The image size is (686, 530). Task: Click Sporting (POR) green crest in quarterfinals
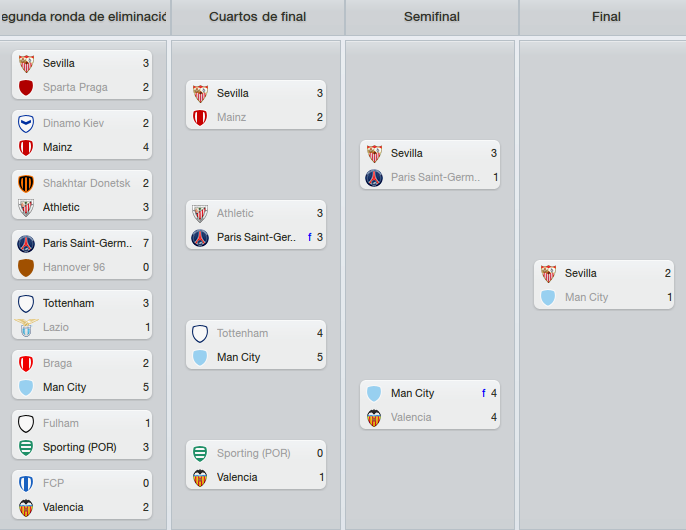point(200,453)
